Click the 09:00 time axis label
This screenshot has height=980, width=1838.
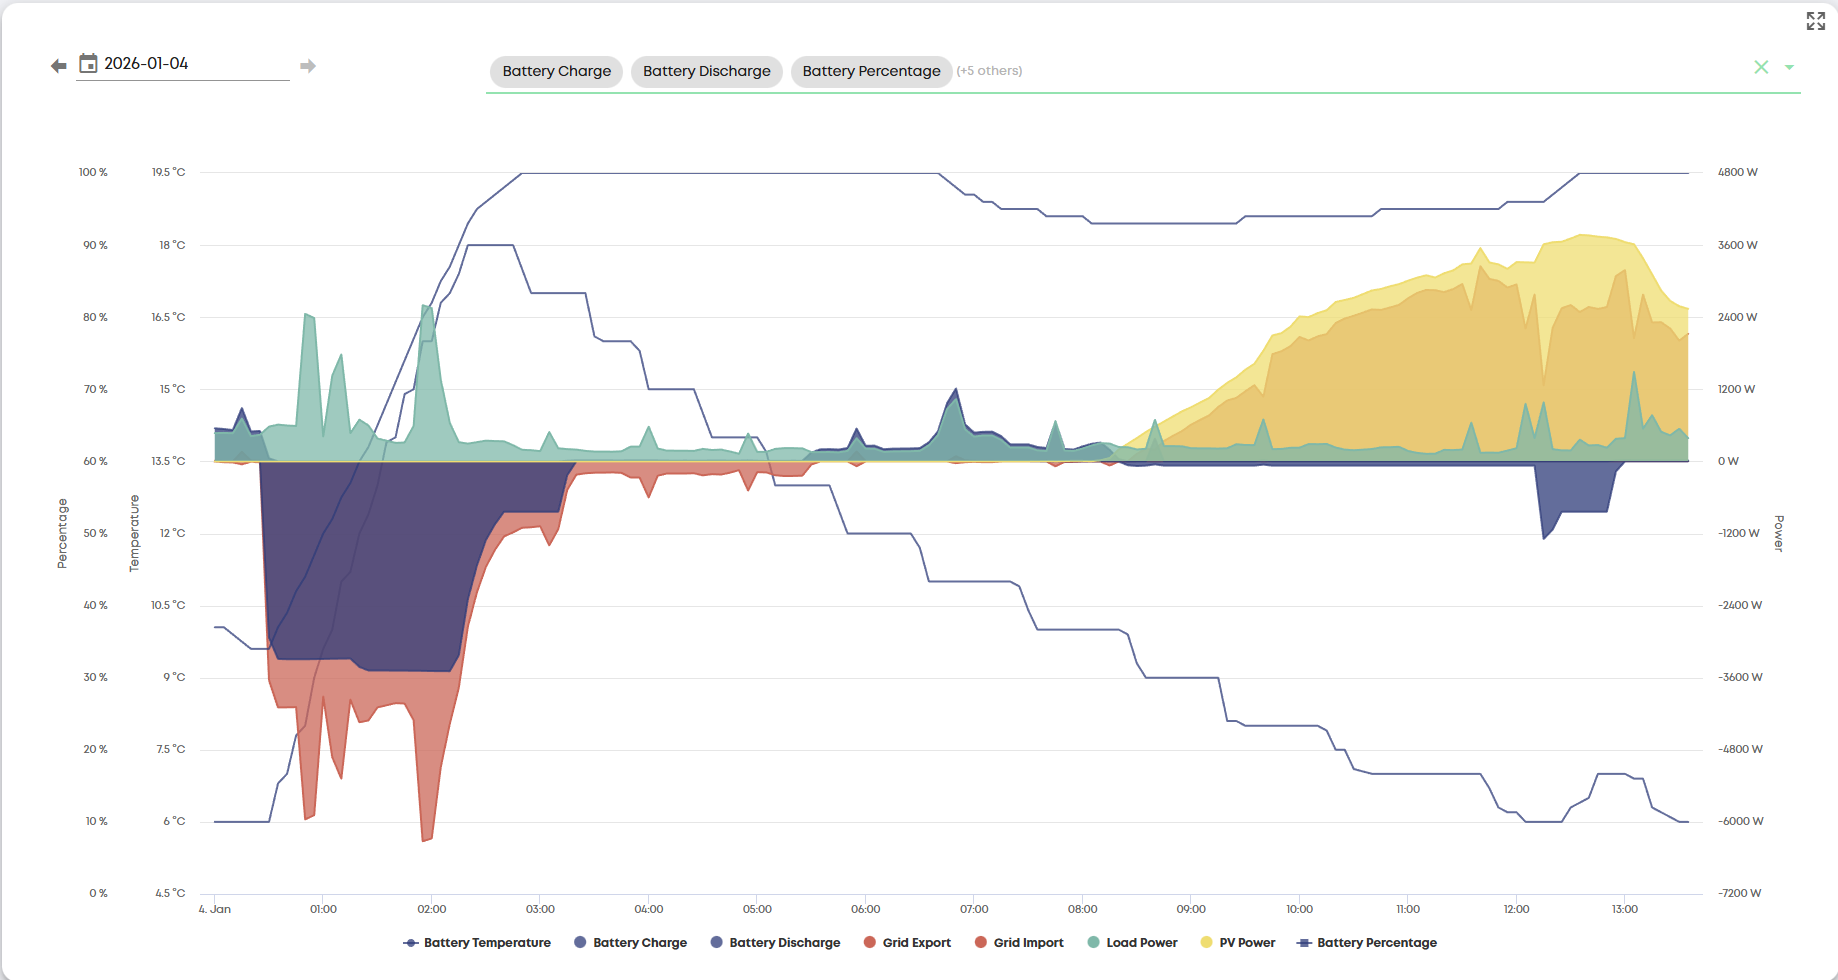point(1191,909)
